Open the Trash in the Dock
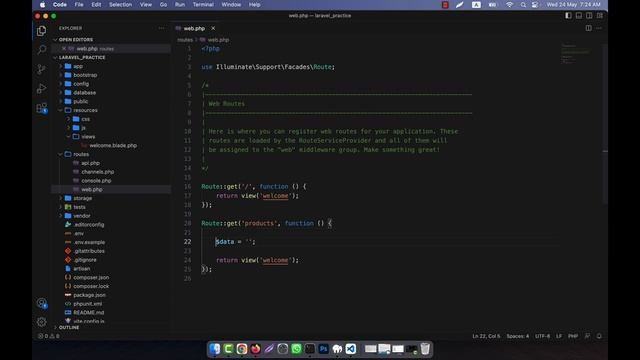Viewport: 640px width, 360px height. coord(425,349)
